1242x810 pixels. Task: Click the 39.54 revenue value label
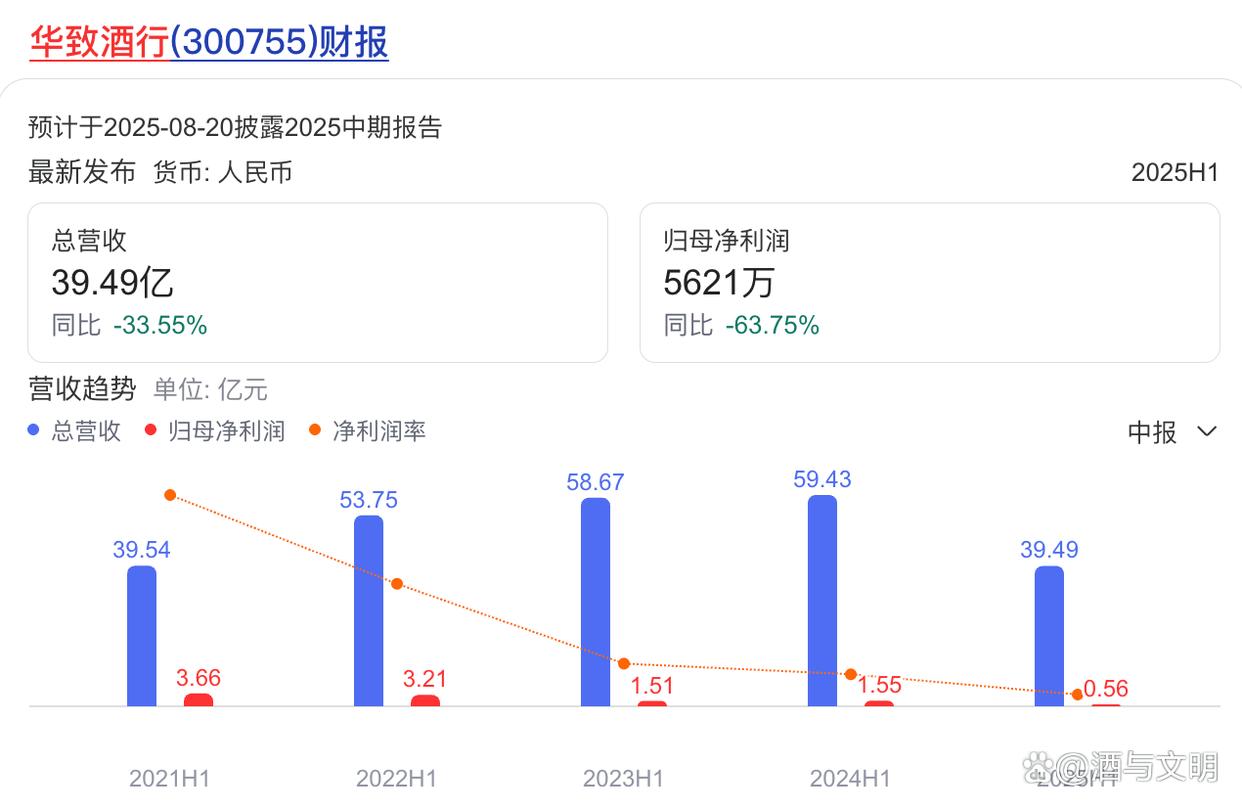click(141, 550)
